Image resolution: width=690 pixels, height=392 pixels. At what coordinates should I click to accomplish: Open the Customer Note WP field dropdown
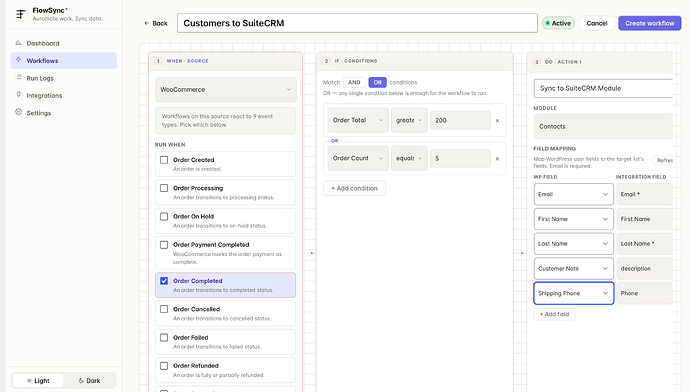573,268
